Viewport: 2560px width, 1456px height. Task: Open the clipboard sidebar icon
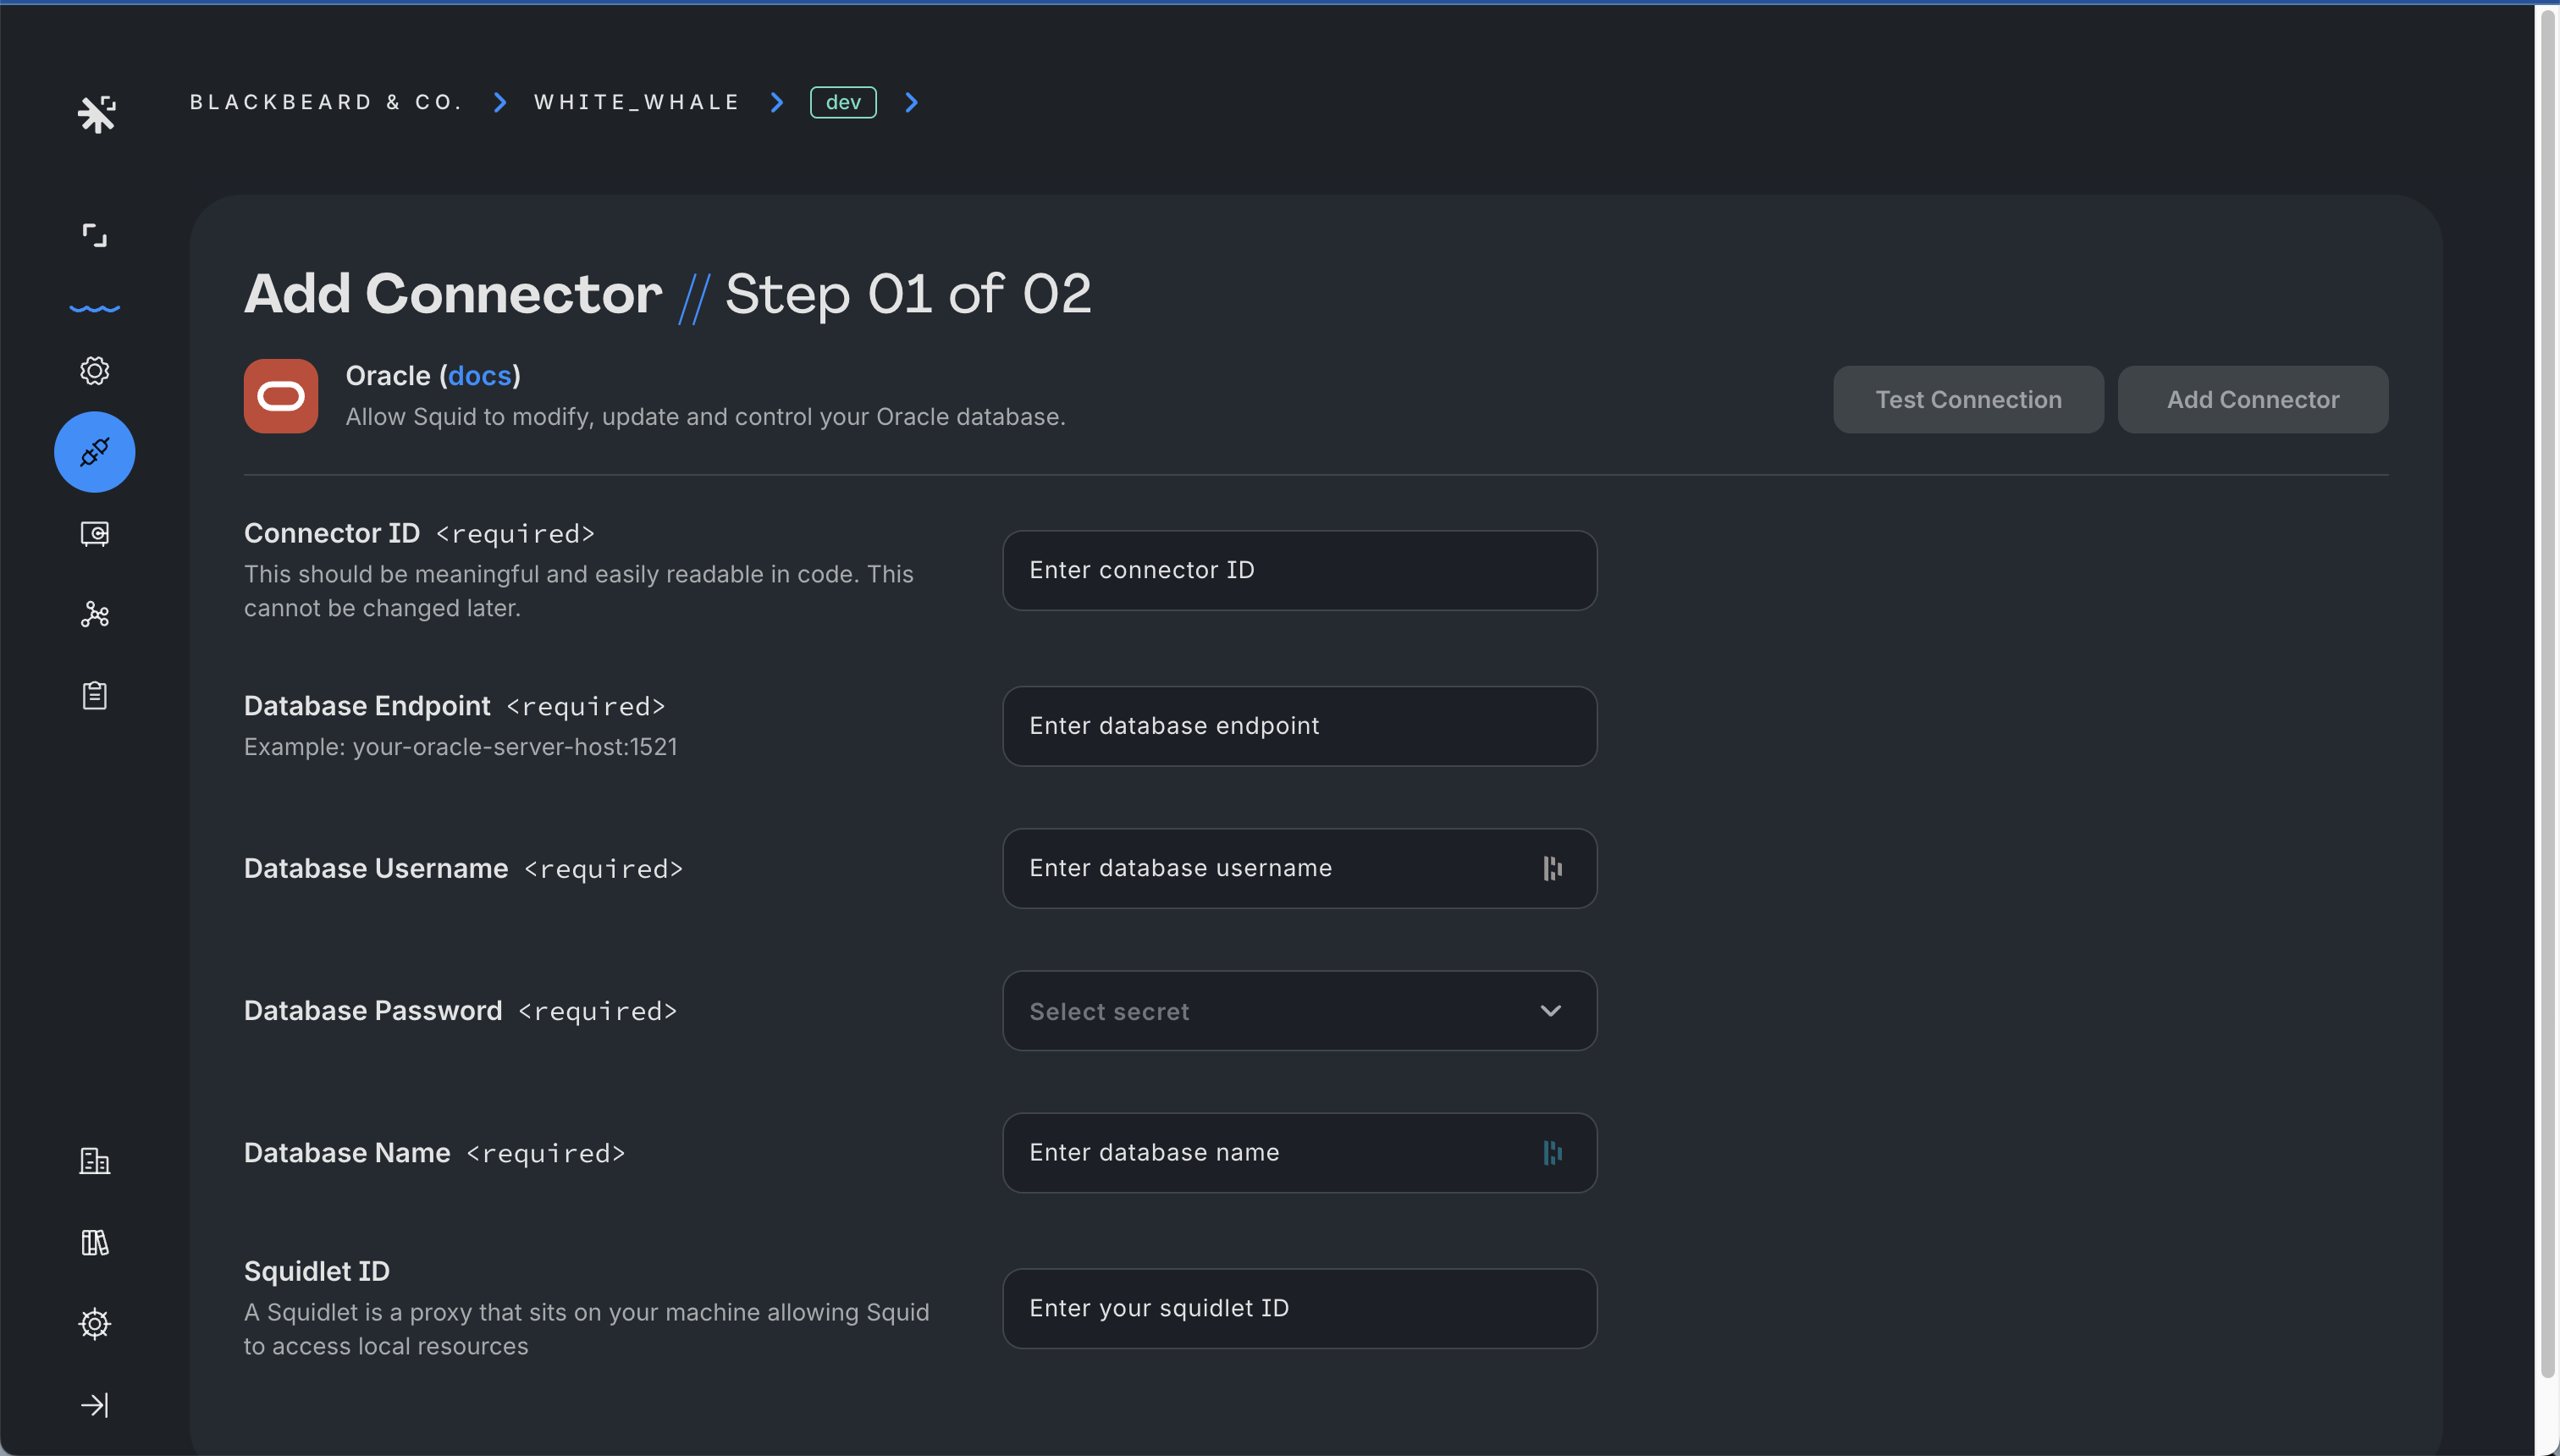tap(94, 695)
